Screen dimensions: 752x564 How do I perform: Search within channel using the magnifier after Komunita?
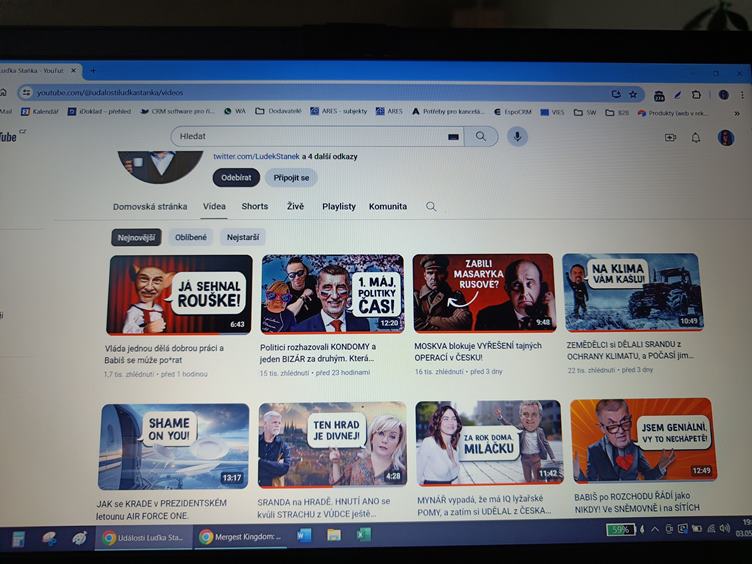(431, 206)
